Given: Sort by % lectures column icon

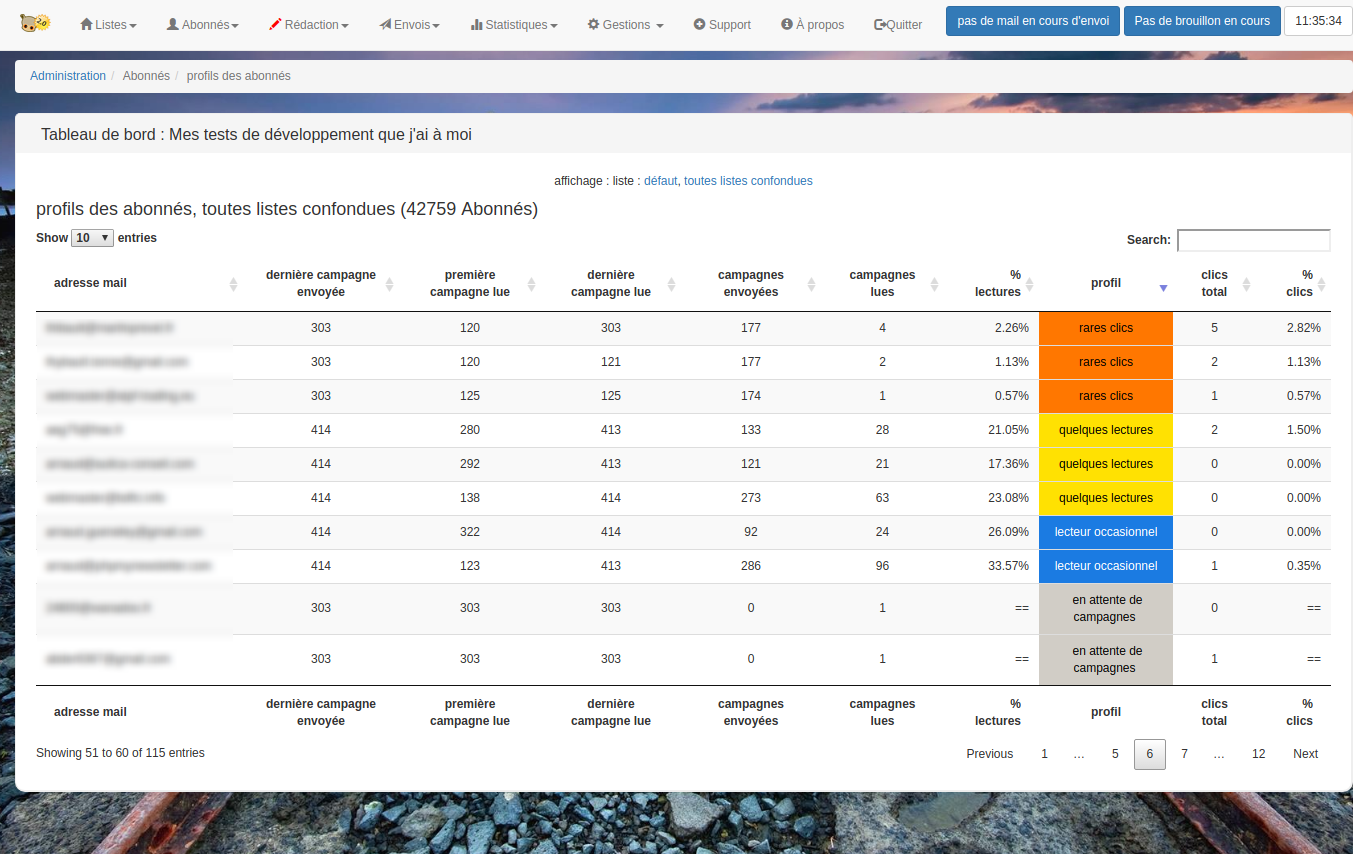Looking at the screenshot, I should (x=1030, y=284).
